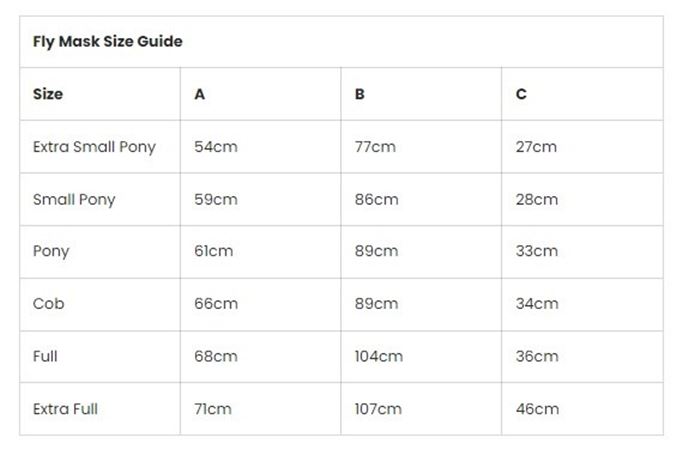
Task: Click the 'Cob' size row label
Action: click(49, 304)
